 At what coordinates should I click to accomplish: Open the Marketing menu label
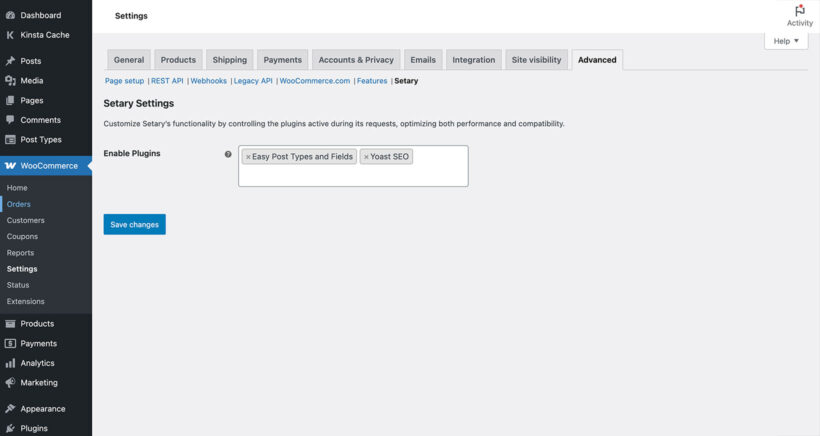click(39, 383)
